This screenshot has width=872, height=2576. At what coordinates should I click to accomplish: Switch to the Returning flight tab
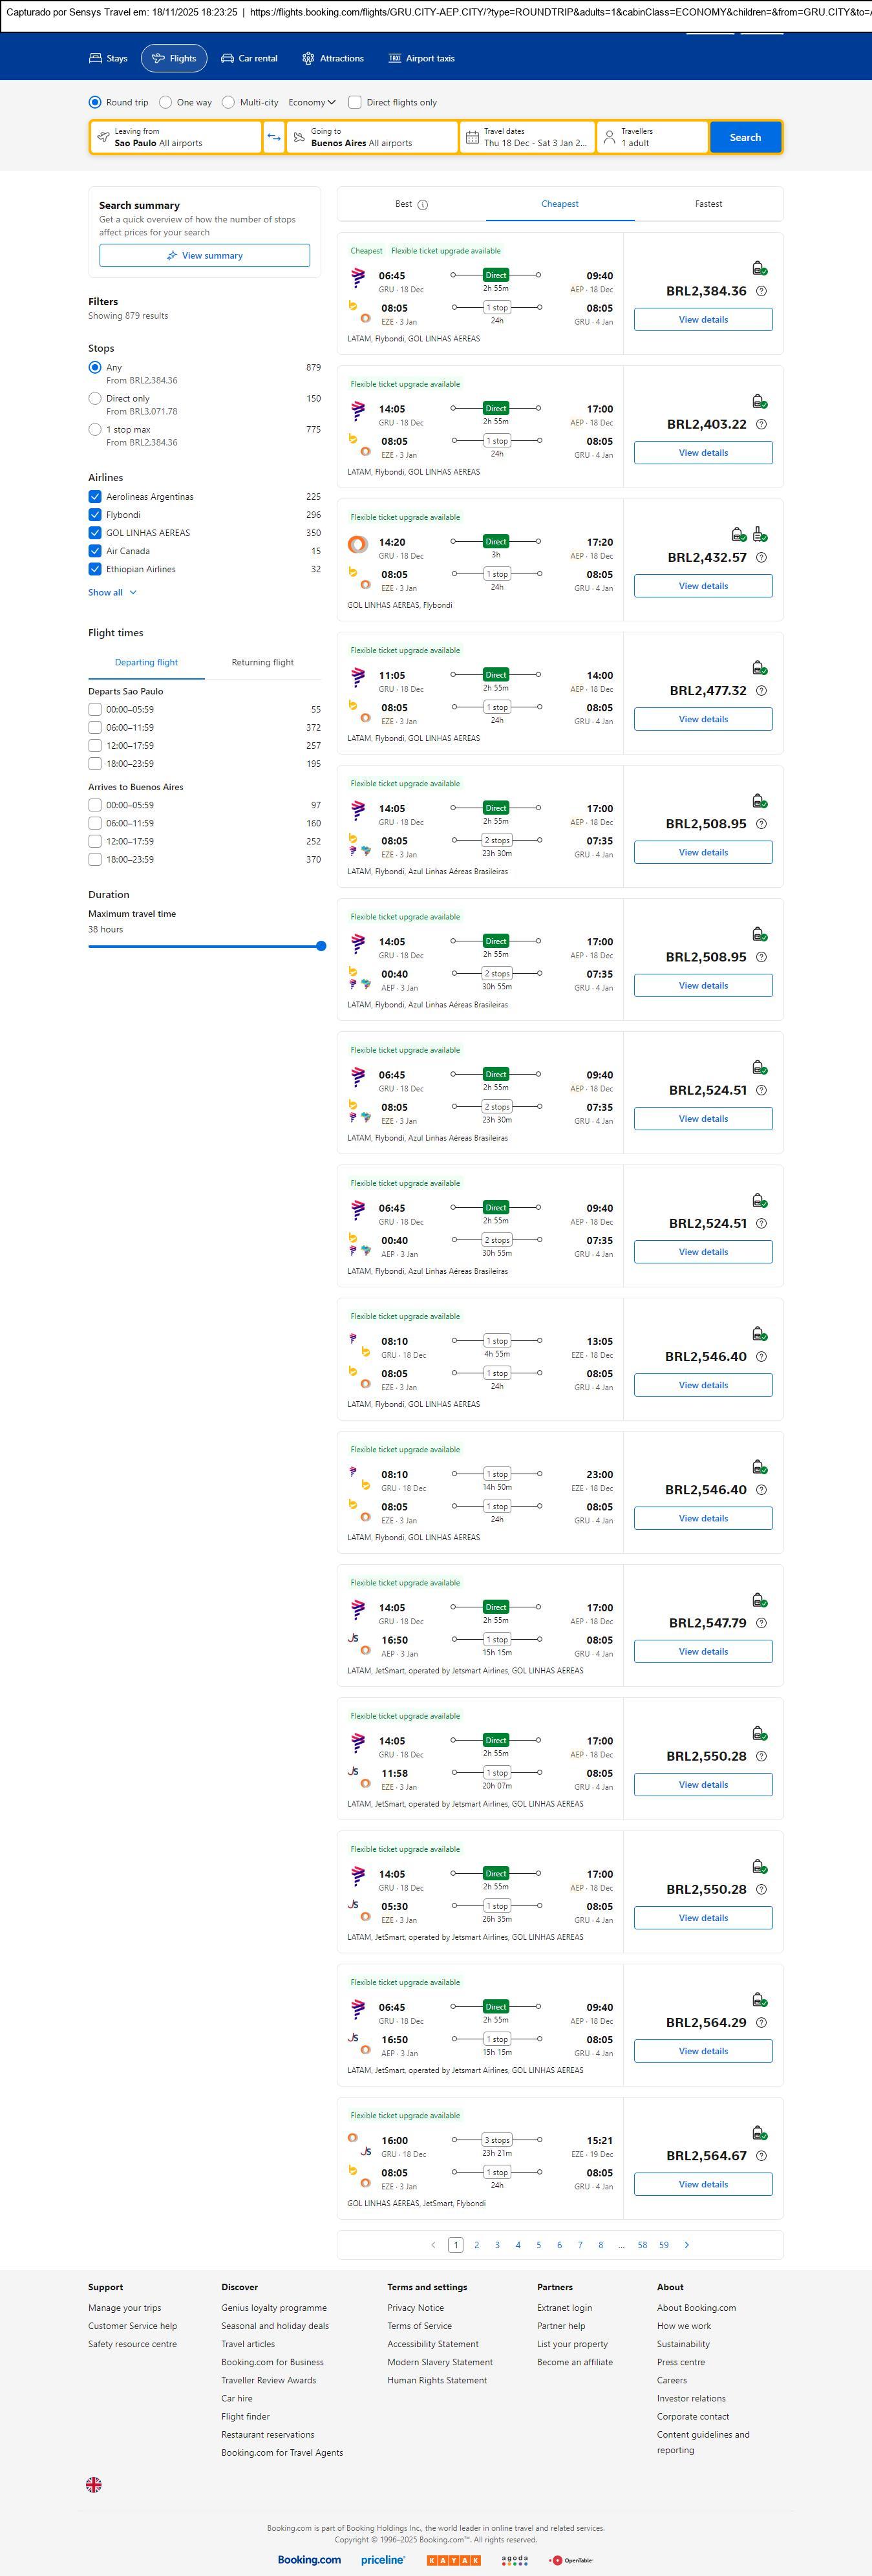click(x=262, y=662)
